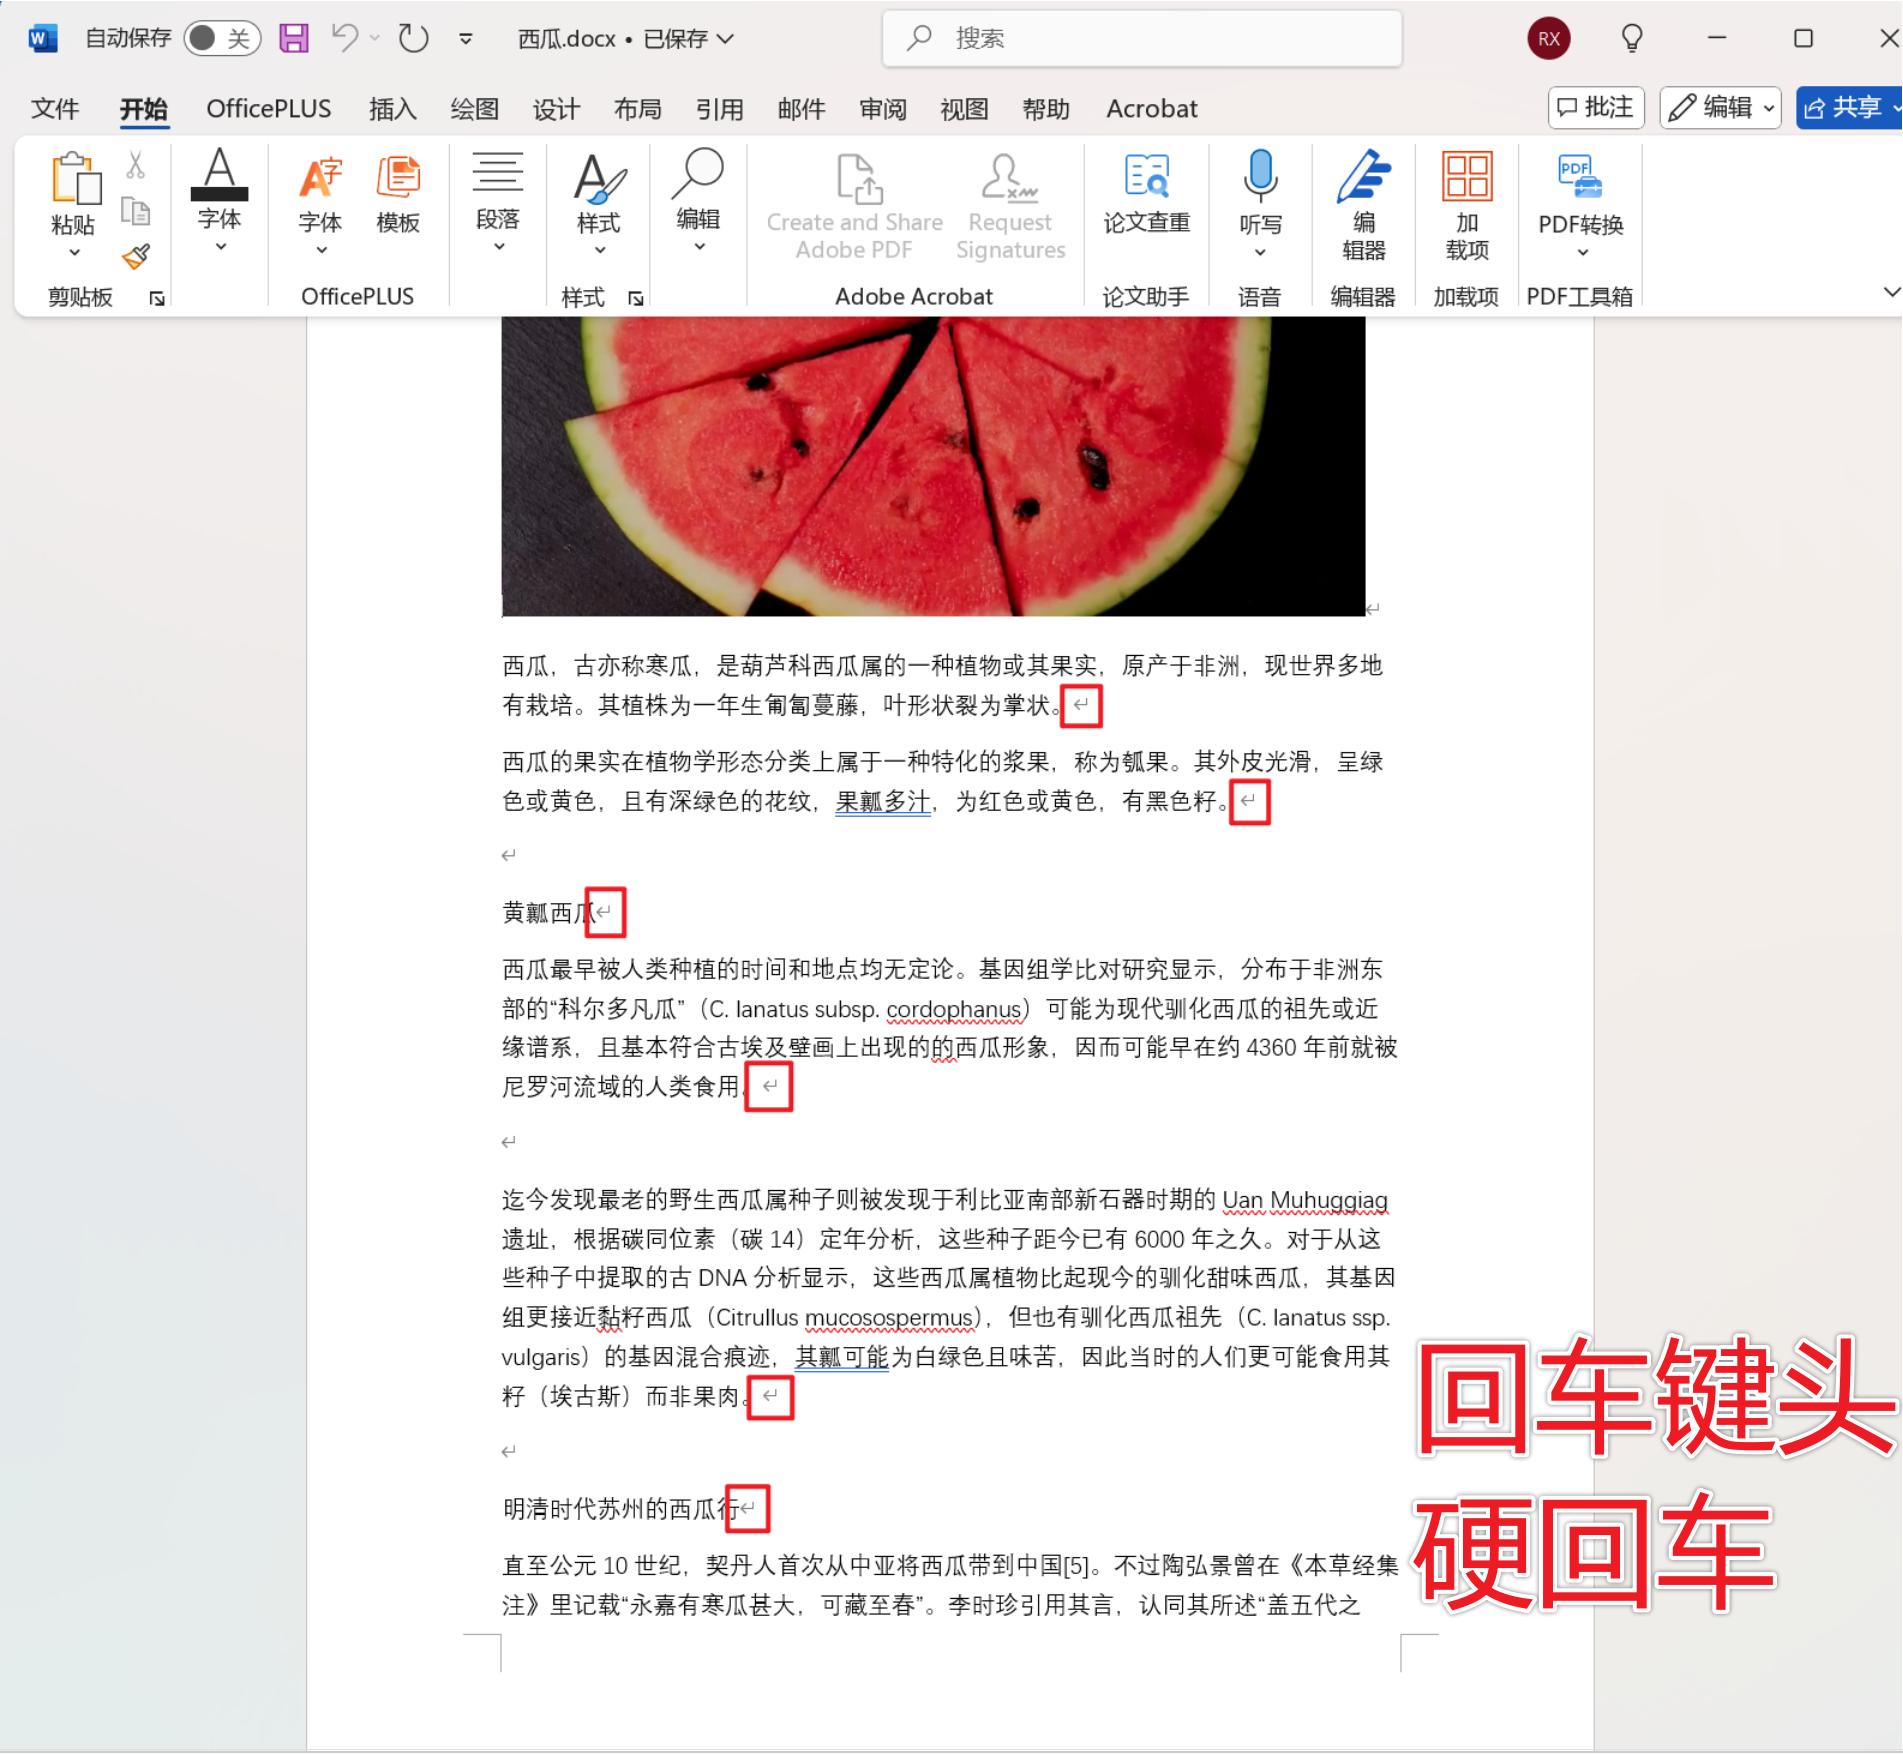This screenshot has width=1903, height=1755.
Task: Expand the PDF转换 dropdown
Action: [x=1581, y=253]
